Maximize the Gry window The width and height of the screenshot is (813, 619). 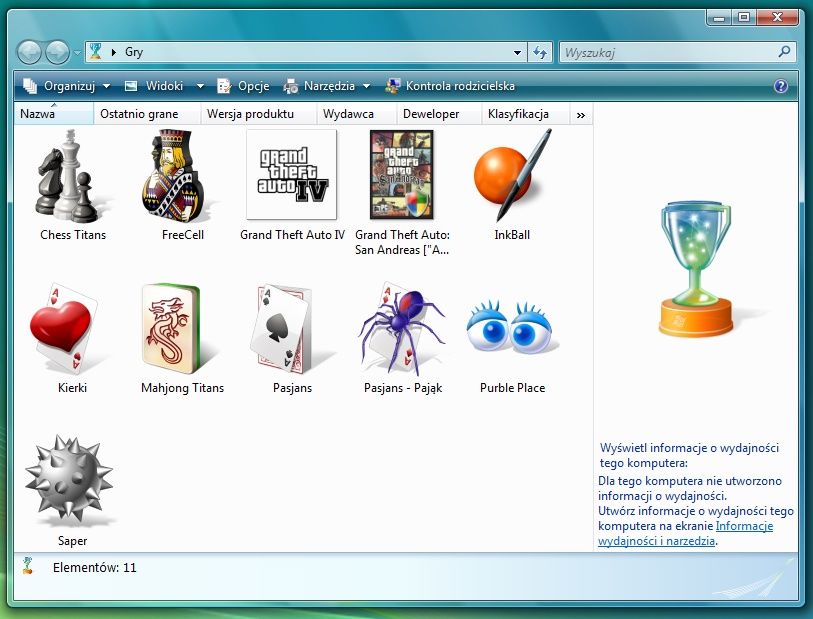pos(744,18)
